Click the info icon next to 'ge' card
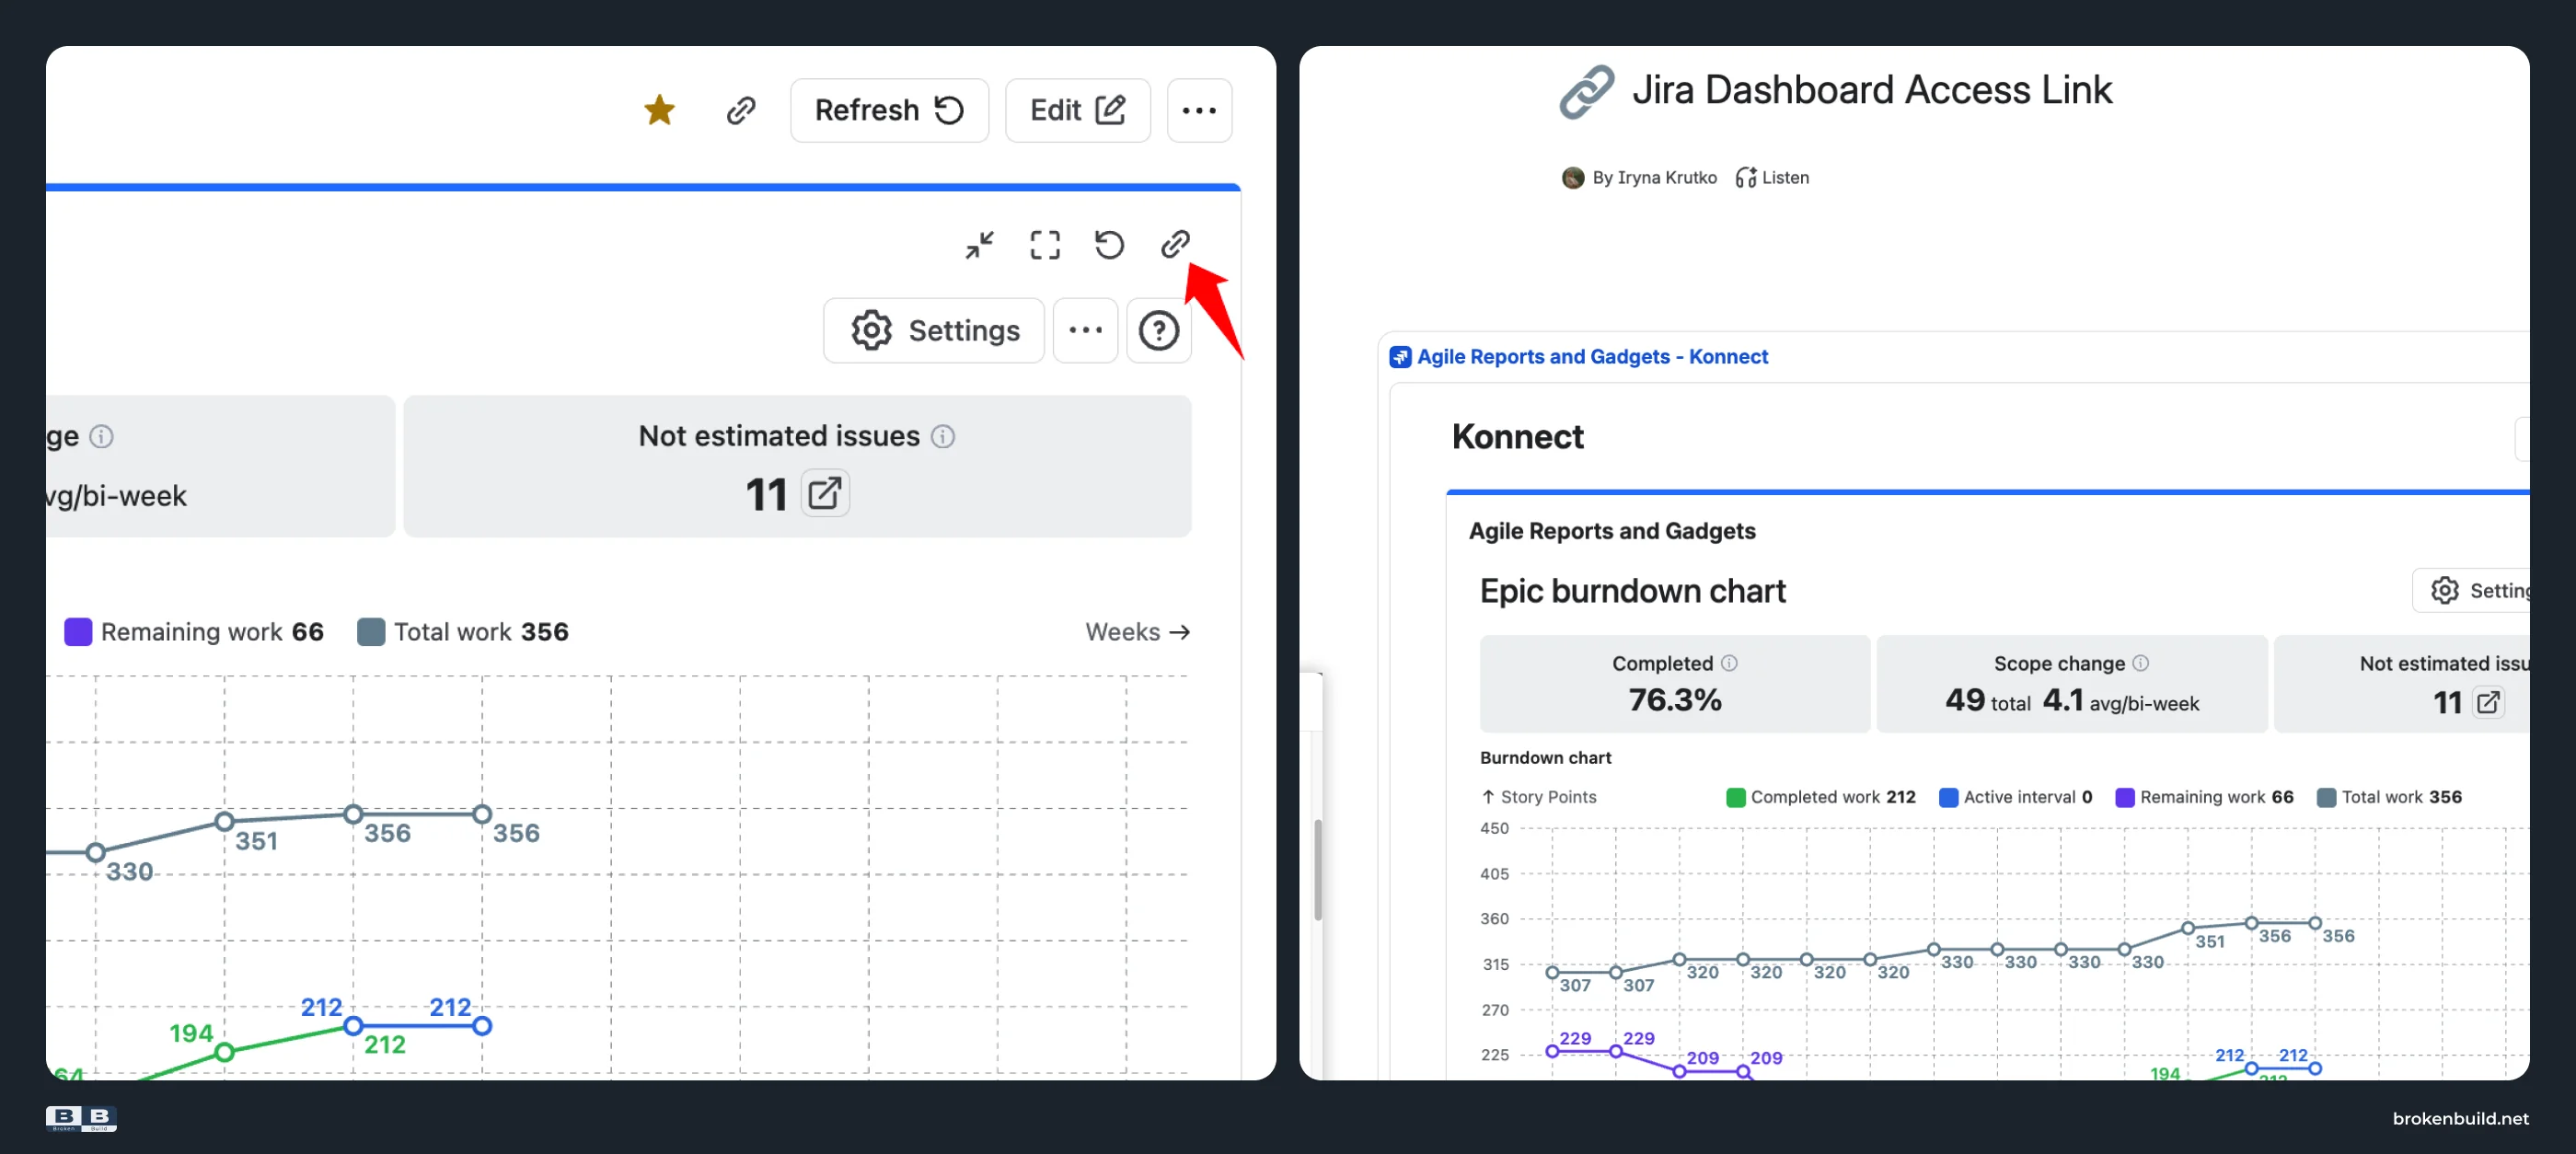The width and height of the screenshot is (2576, 1154). tap(101, 436)
